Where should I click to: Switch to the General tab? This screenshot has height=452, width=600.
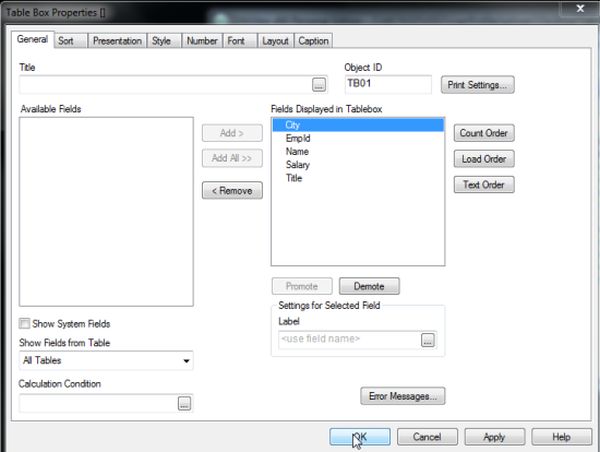point(32,39)
